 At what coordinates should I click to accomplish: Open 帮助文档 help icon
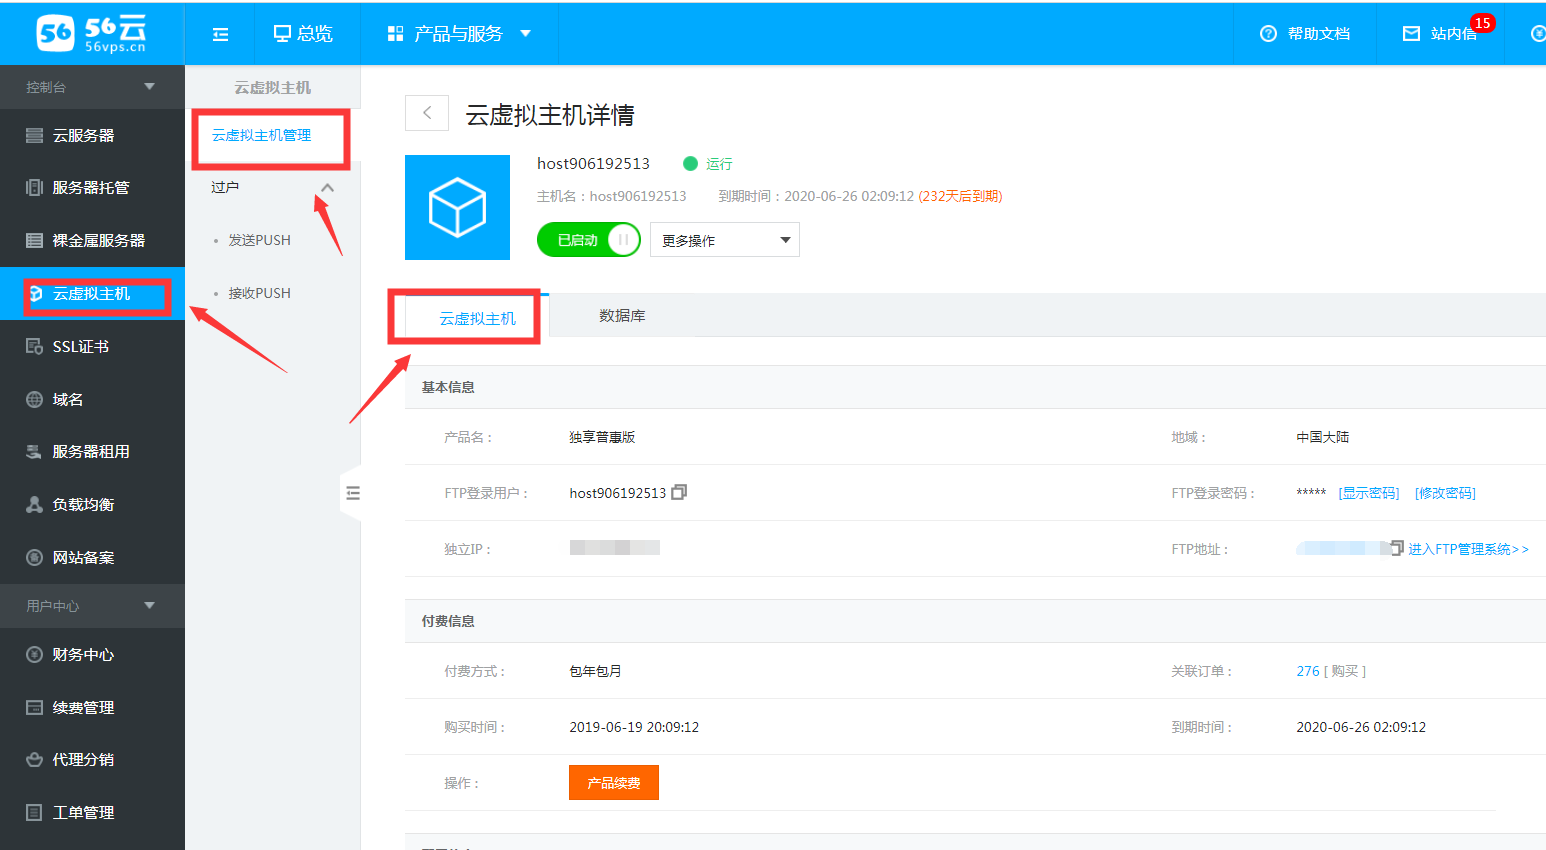[x=1268, y=34]
